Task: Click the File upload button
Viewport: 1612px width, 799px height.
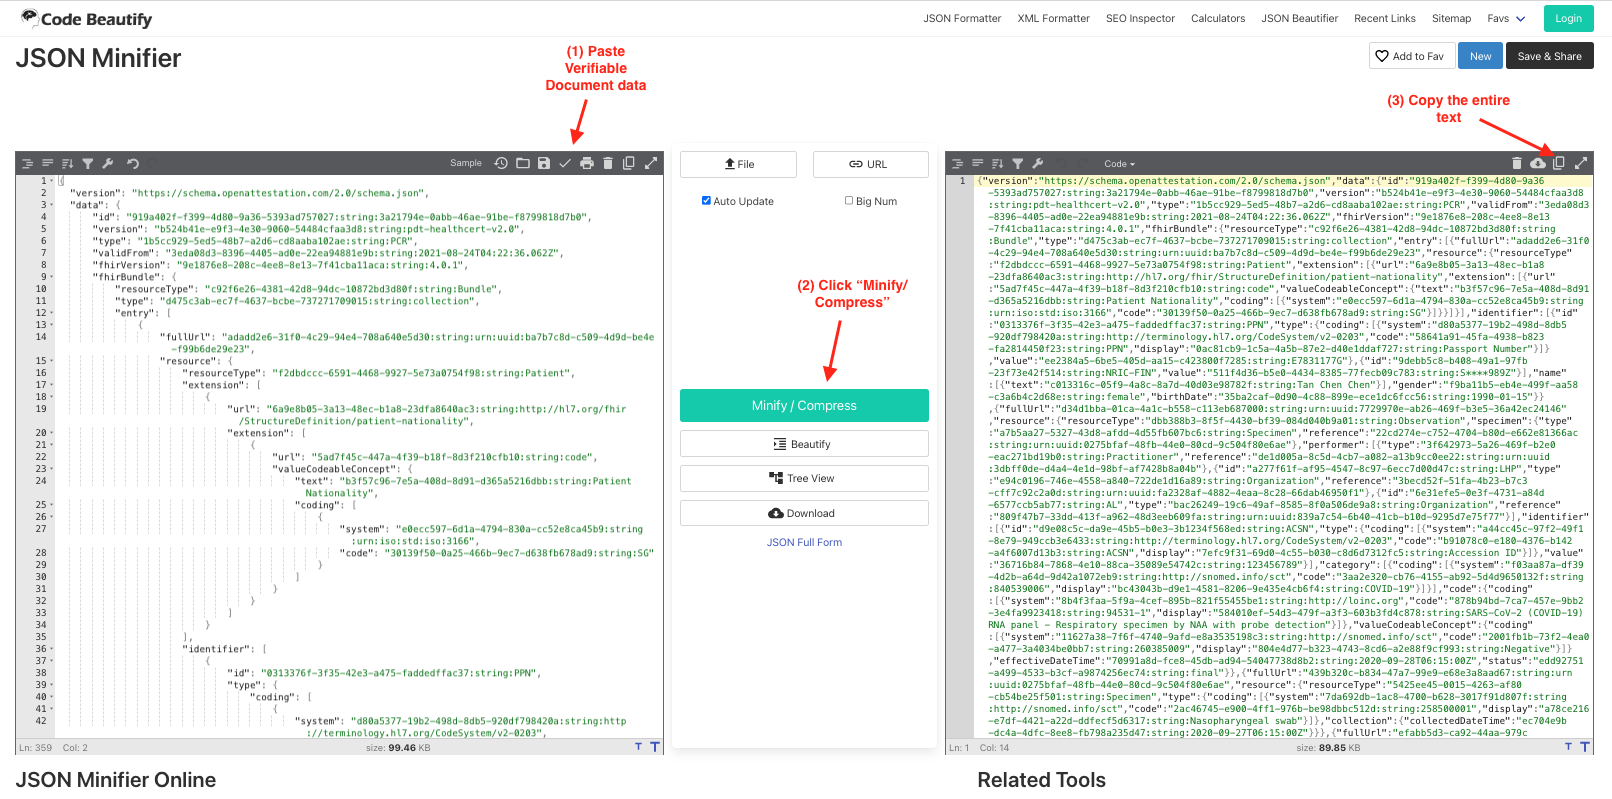Action: point(738,164)
